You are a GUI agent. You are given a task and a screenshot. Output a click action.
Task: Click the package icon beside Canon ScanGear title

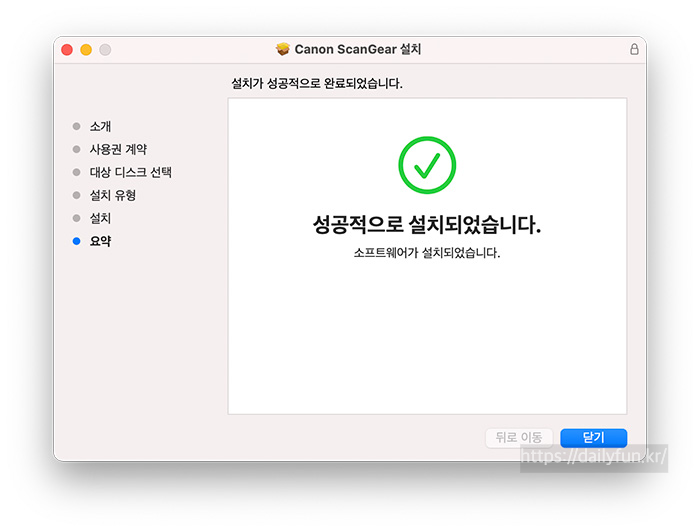283,49
